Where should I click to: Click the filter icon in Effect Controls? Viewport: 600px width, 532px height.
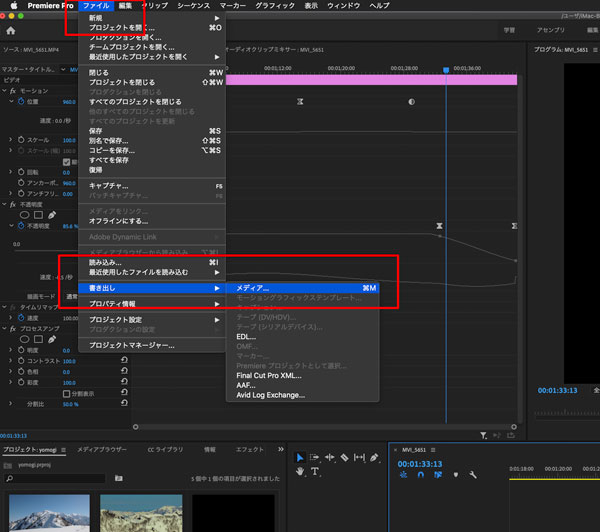484,436
